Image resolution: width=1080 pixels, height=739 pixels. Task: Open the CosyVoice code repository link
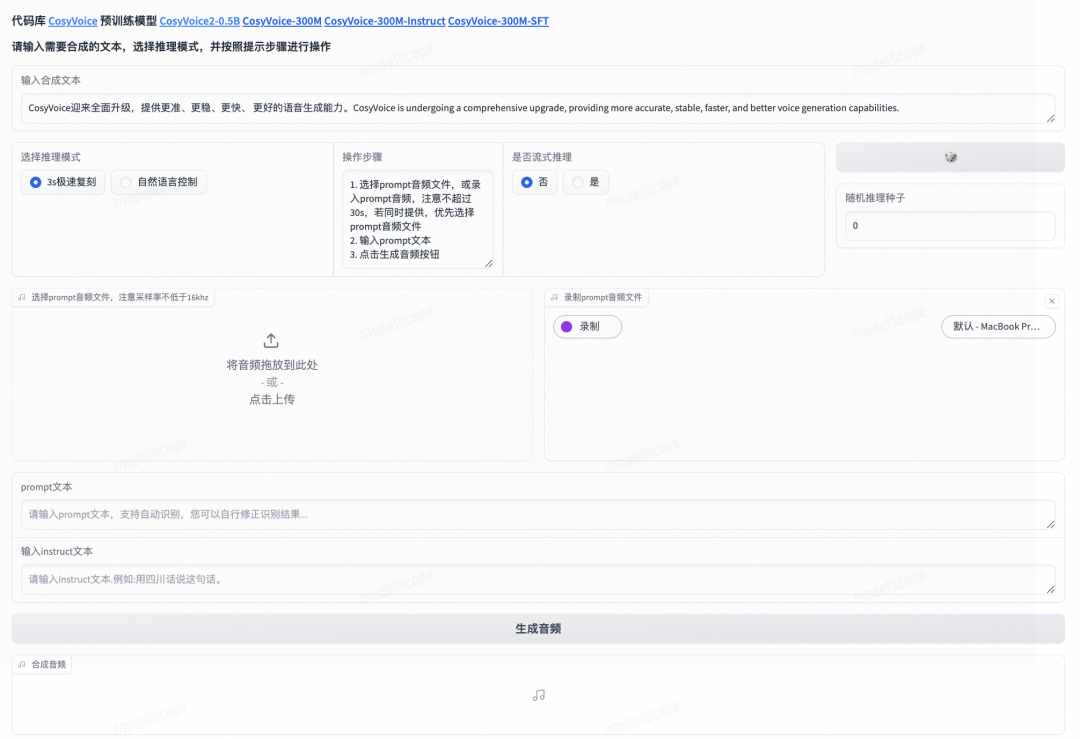(72, 20)
